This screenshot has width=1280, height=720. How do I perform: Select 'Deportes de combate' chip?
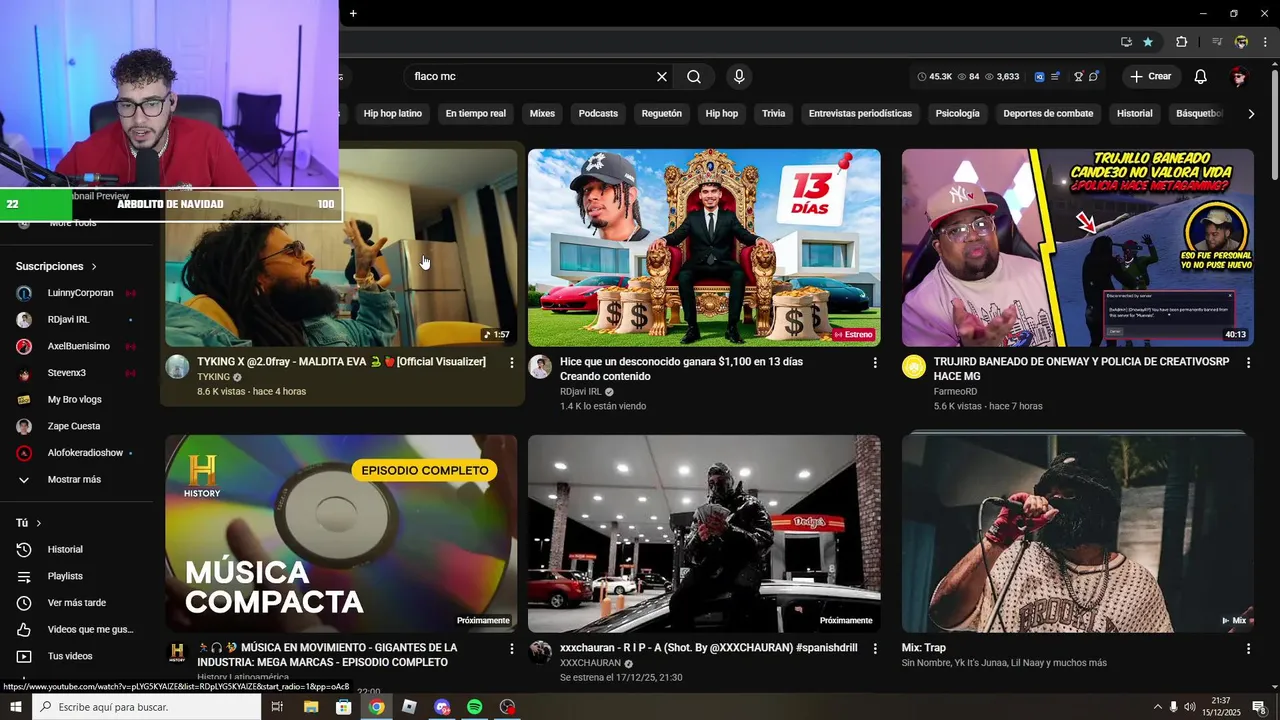click(1048, 114)
